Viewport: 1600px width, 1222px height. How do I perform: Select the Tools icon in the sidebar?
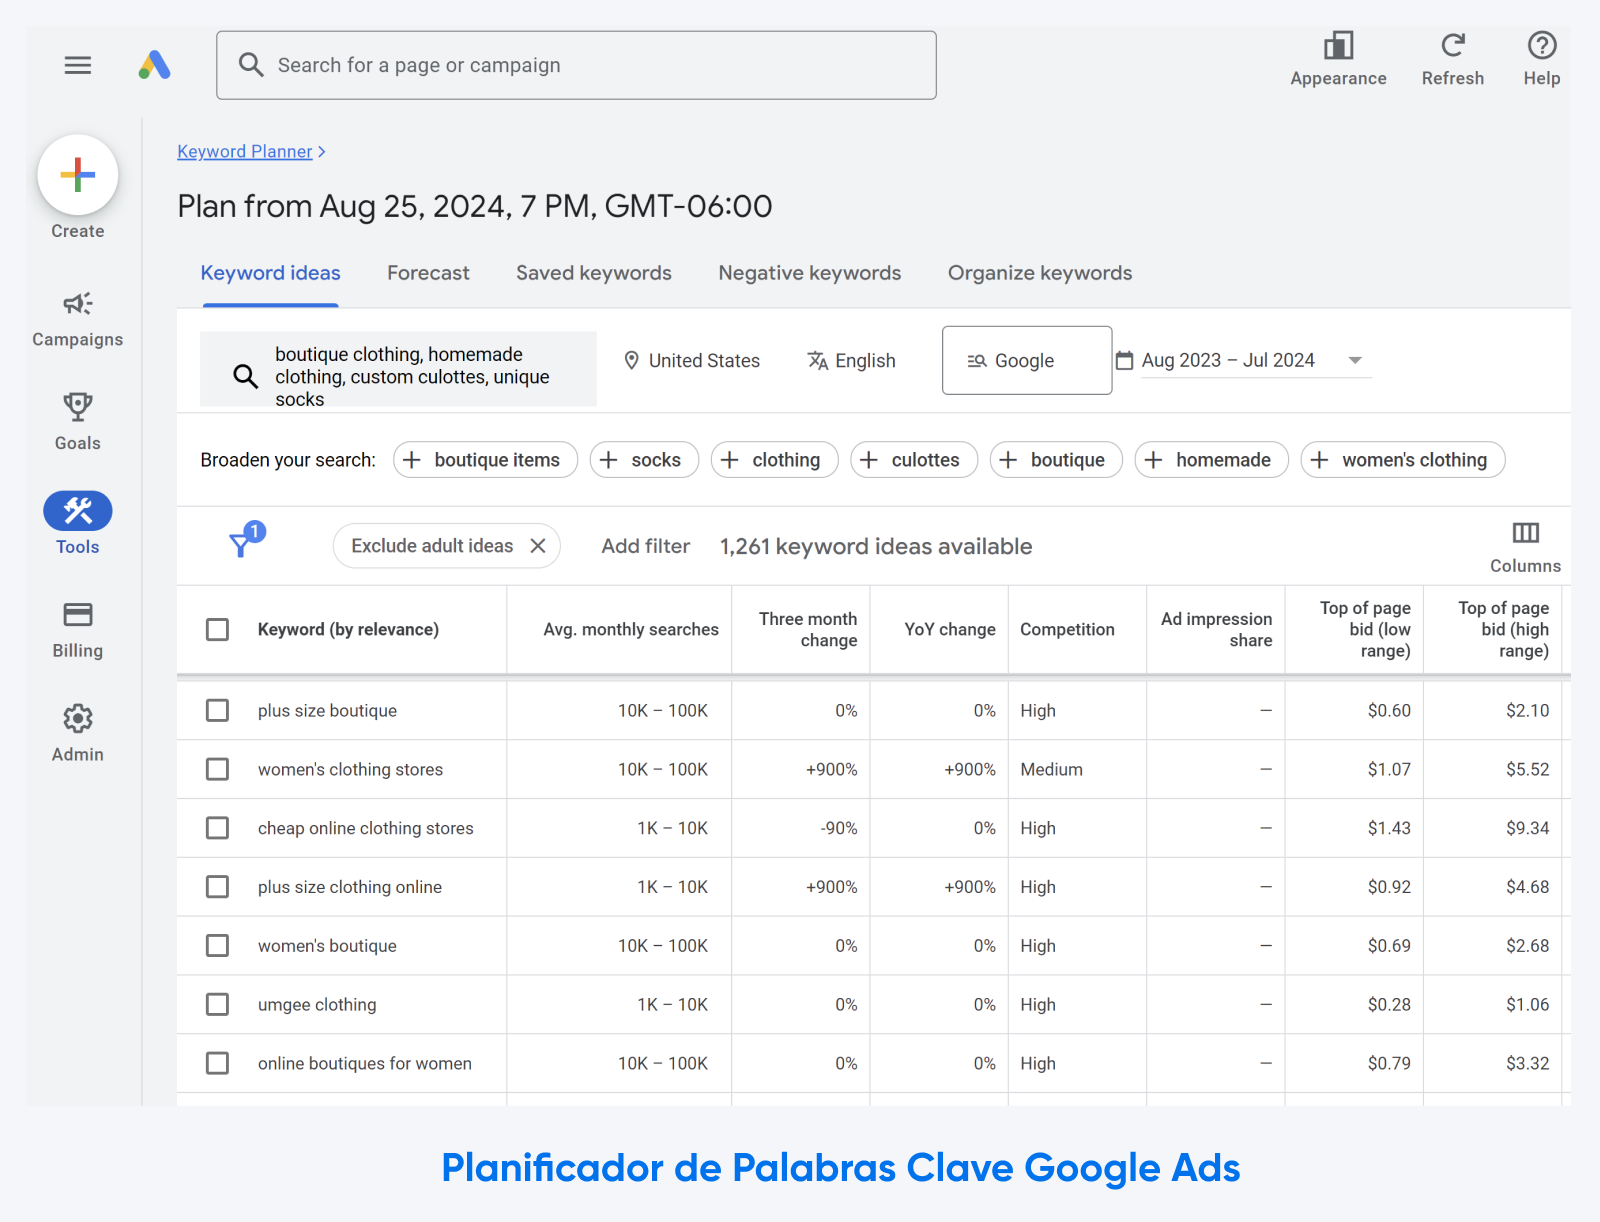pos(77,510)
